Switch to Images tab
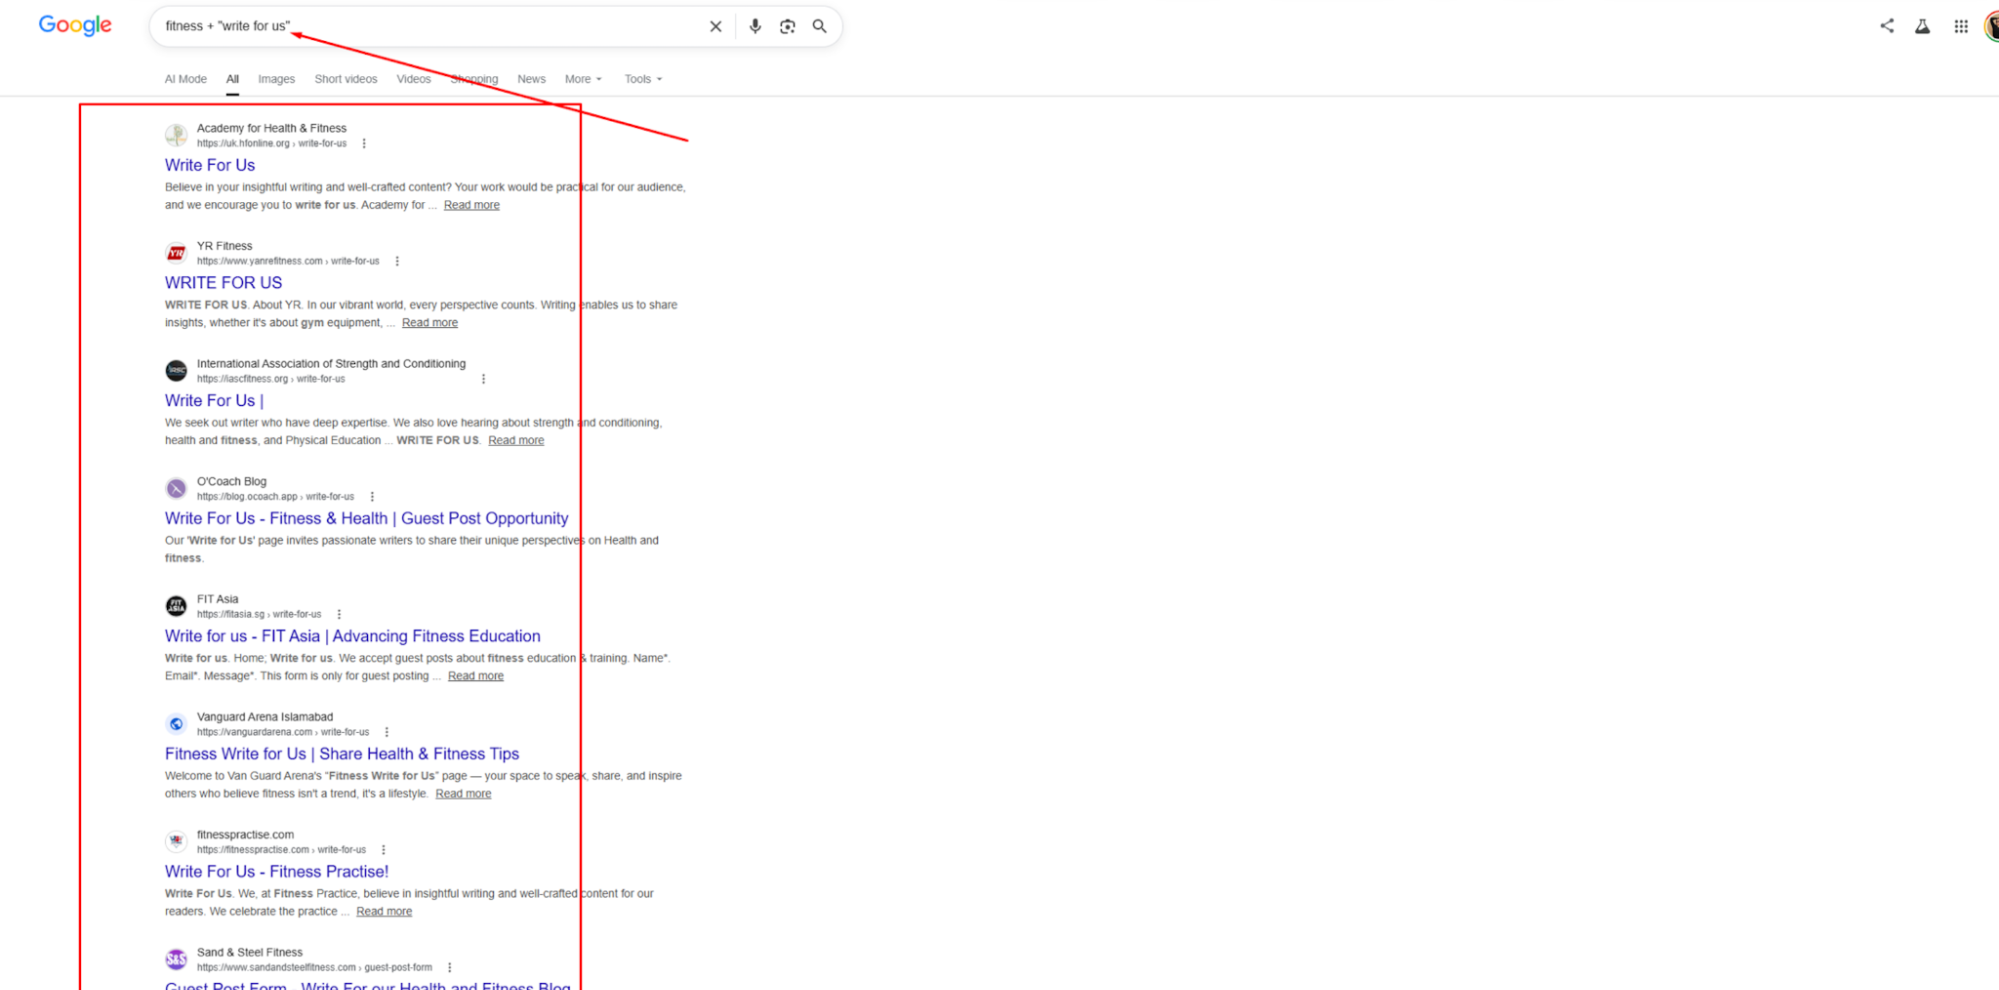1999x990 pixels. 276,79
